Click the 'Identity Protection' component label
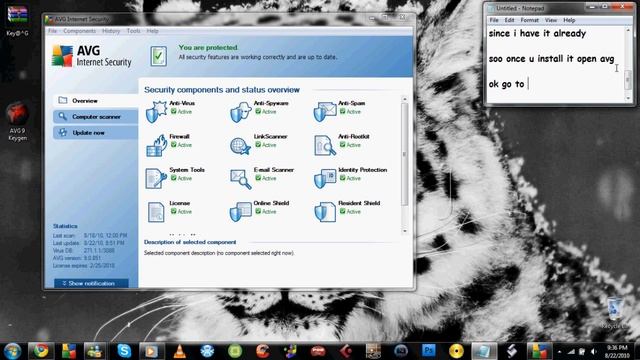 coord(362,170)
